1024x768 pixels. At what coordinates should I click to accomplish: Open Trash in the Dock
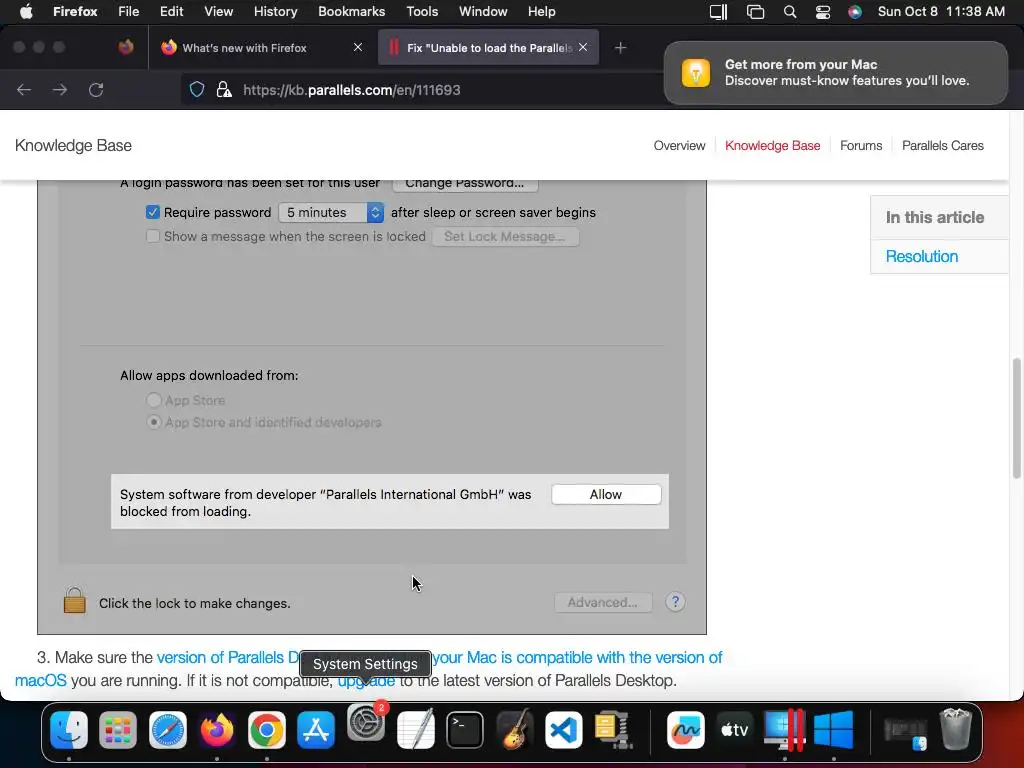click(x=955, y=729)
